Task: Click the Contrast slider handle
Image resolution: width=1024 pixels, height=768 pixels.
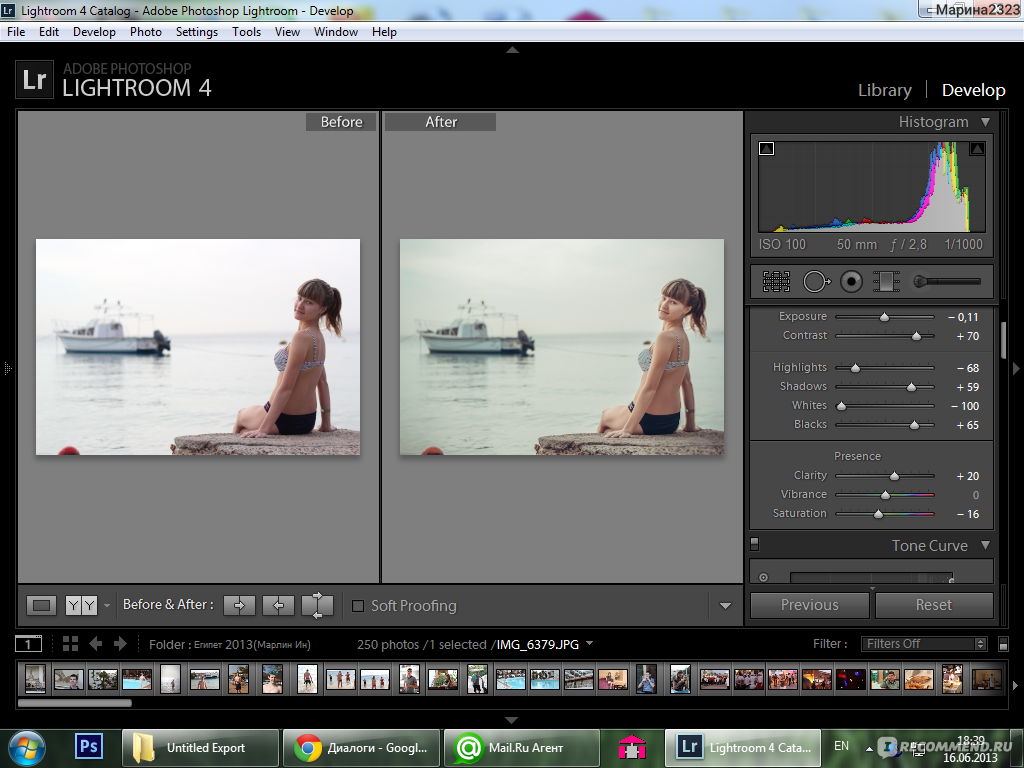Action: click(916, 336)
